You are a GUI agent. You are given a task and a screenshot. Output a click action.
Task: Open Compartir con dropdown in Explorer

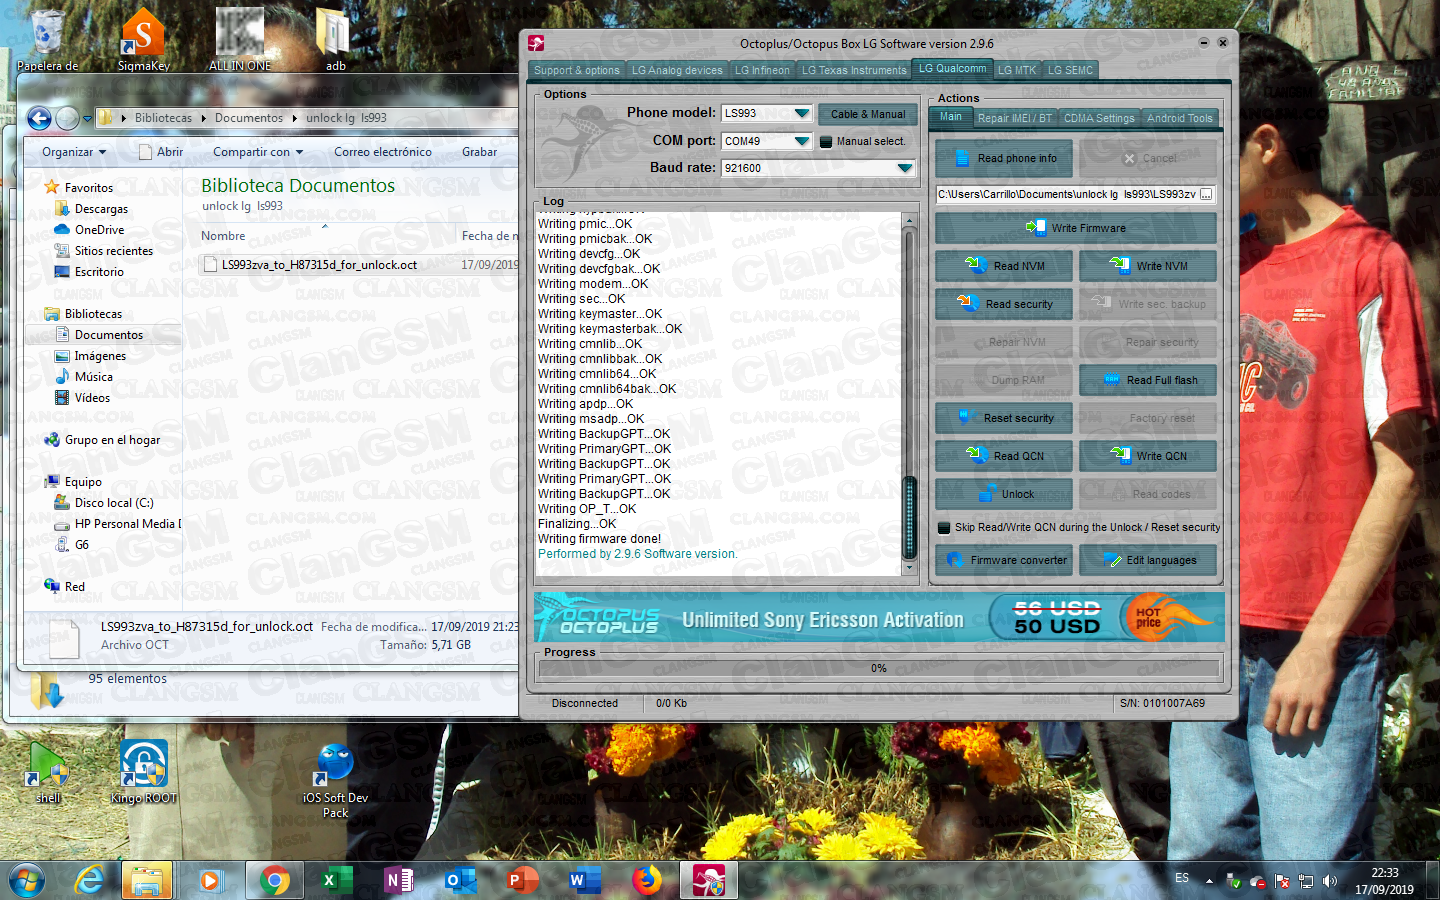pos(258,152)
